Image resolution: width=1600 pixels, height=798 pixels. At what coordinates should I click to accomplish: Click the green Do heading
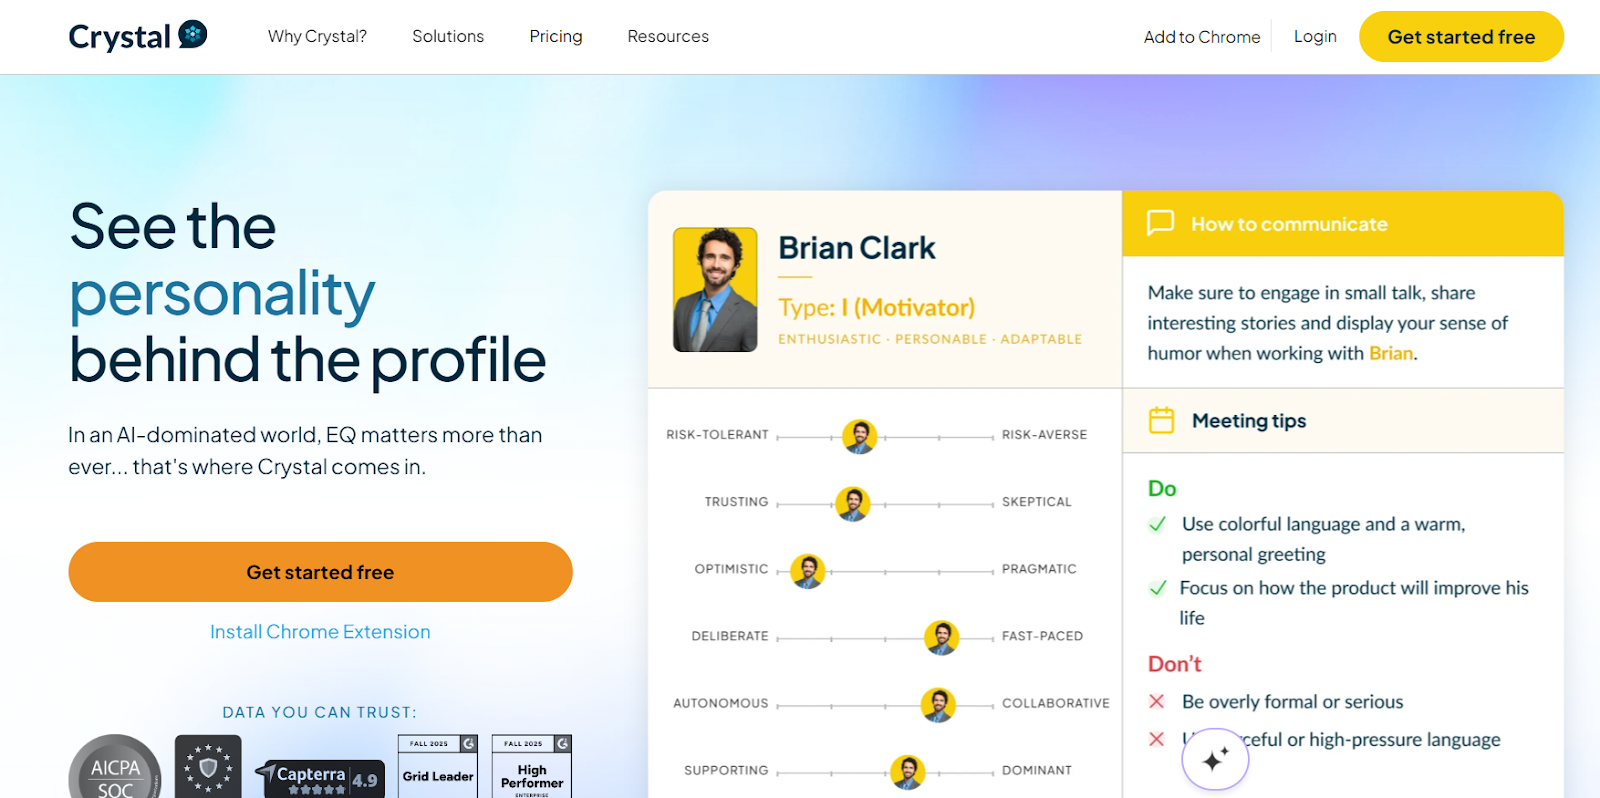pyautogui.click(x=1162, y=489)
